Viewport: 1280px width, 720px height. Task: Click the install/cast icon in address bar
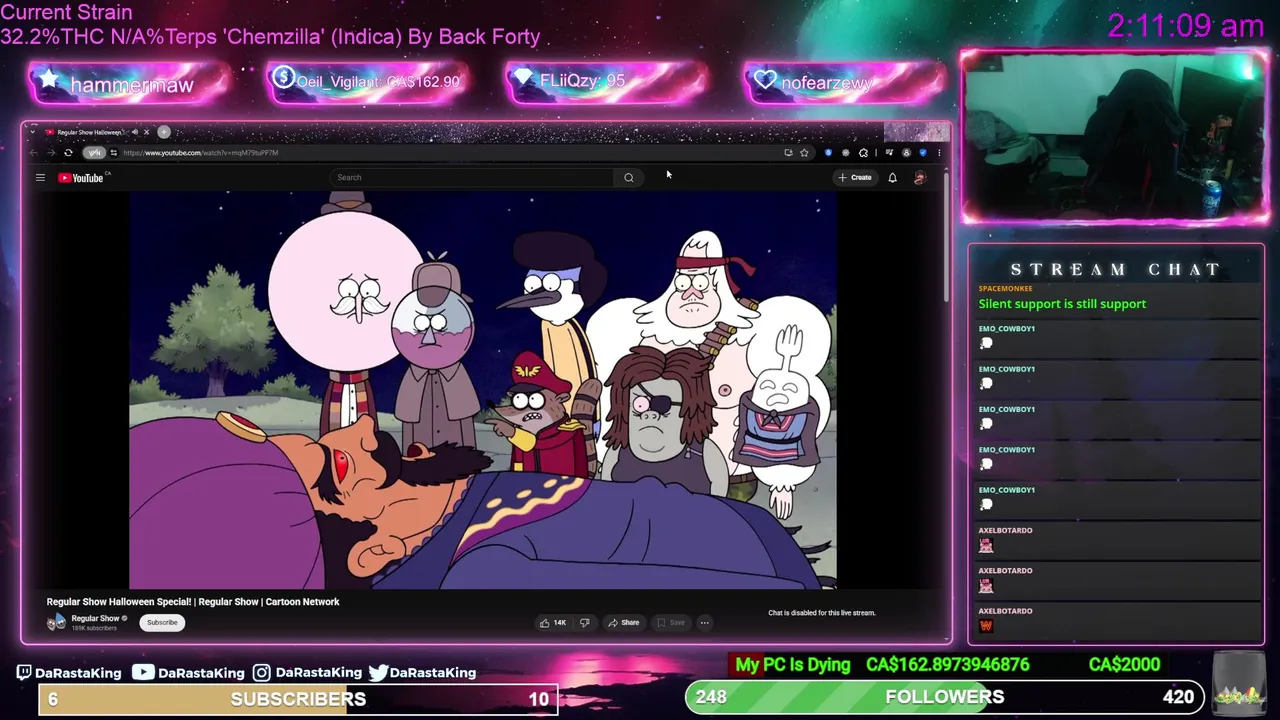click(x=788, y=153)
